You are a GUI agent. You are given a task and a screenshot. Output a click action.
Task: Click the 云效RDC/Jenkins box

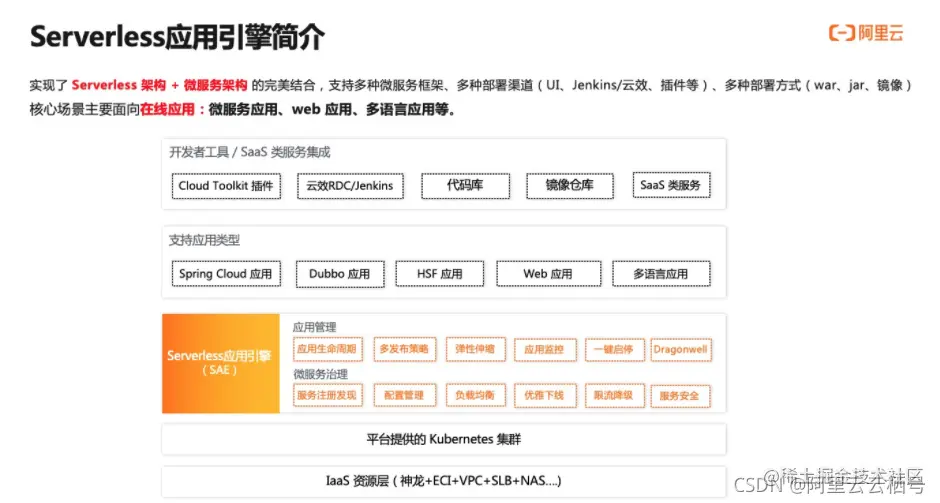[350, 186]
